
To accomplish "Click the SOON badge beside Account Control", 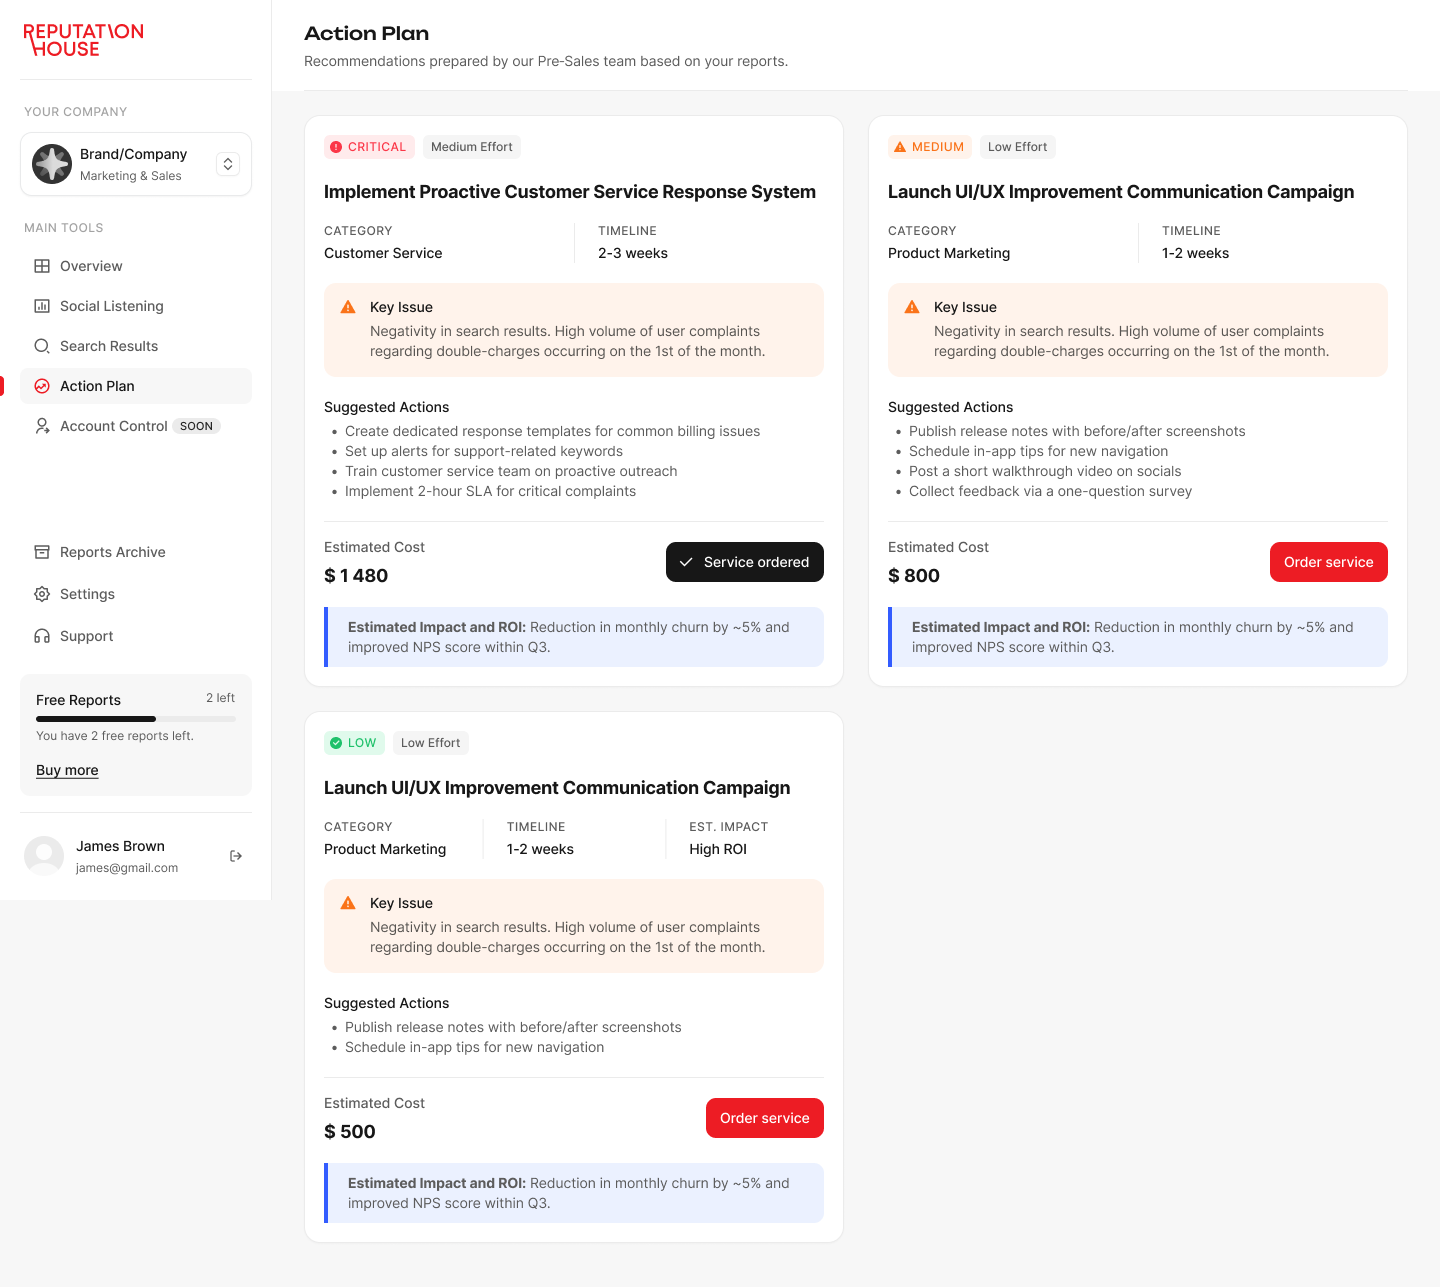I will click(196, 426).
